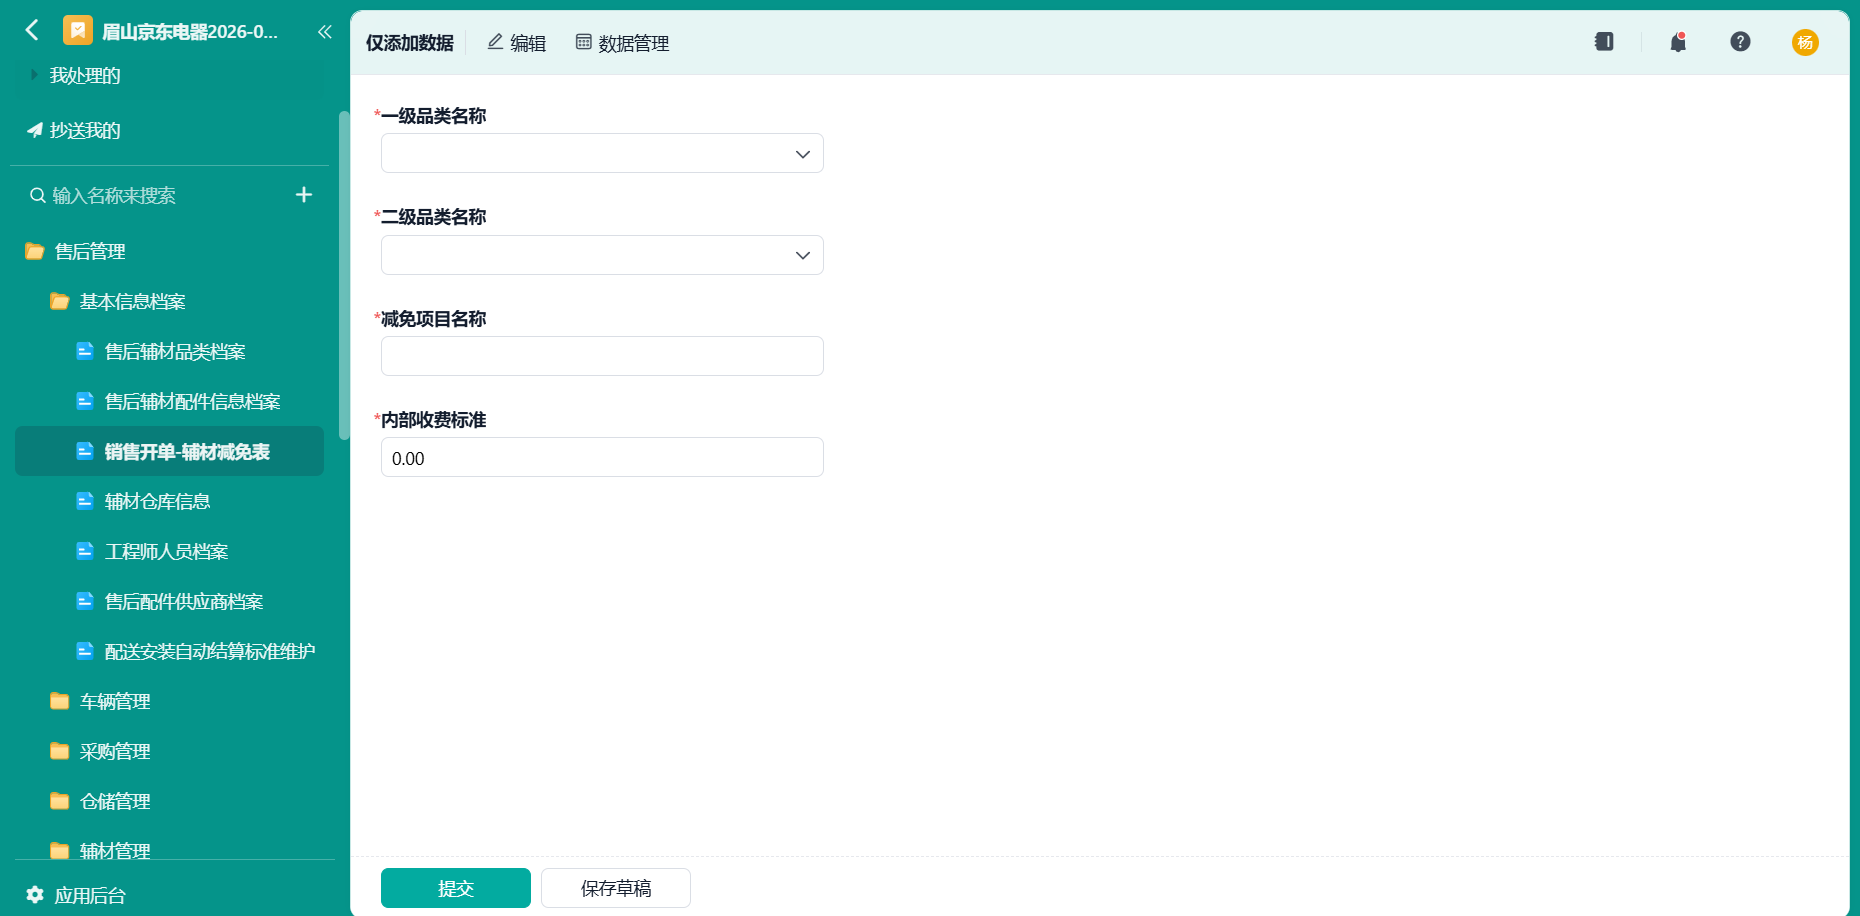The image size is (1860, 916).
Task: Open the 二级品类名称 dropdown
Action: click(x=602, y=255)
